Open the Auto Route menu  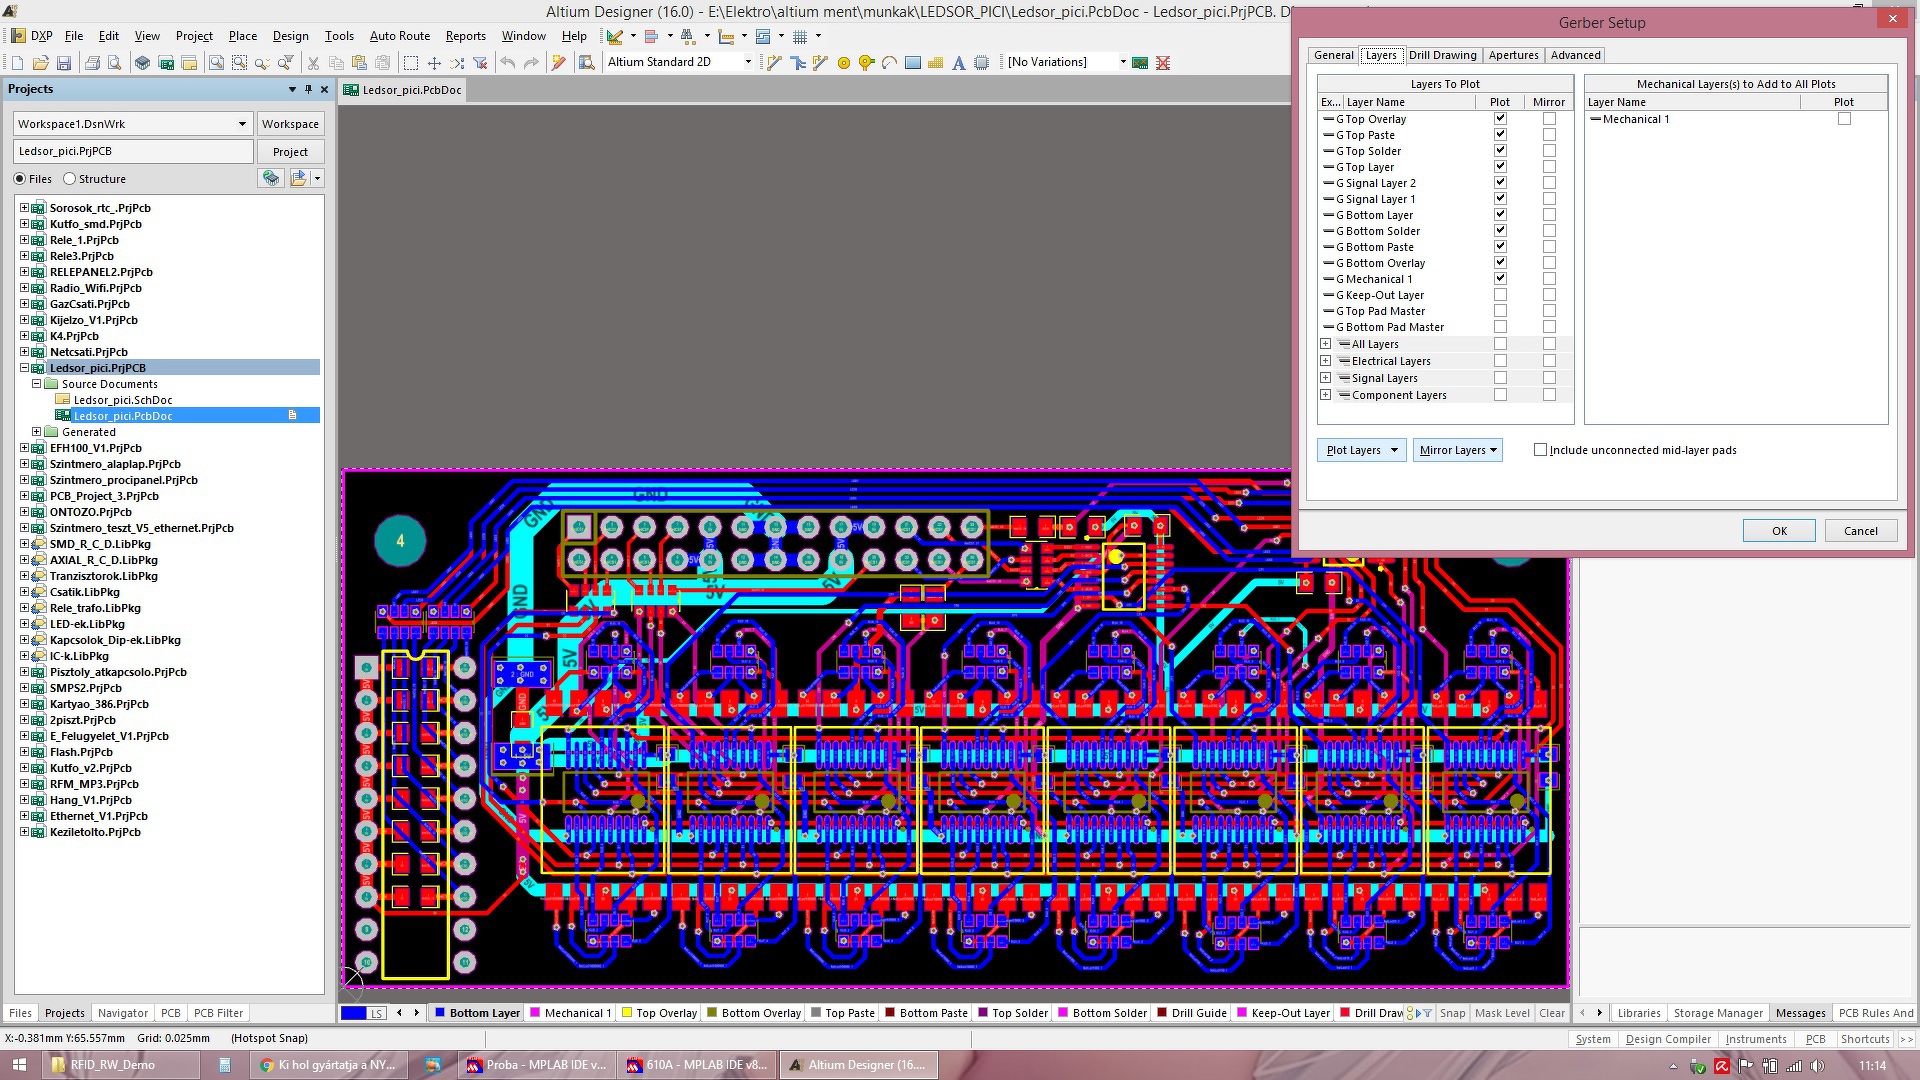(399, 36)
